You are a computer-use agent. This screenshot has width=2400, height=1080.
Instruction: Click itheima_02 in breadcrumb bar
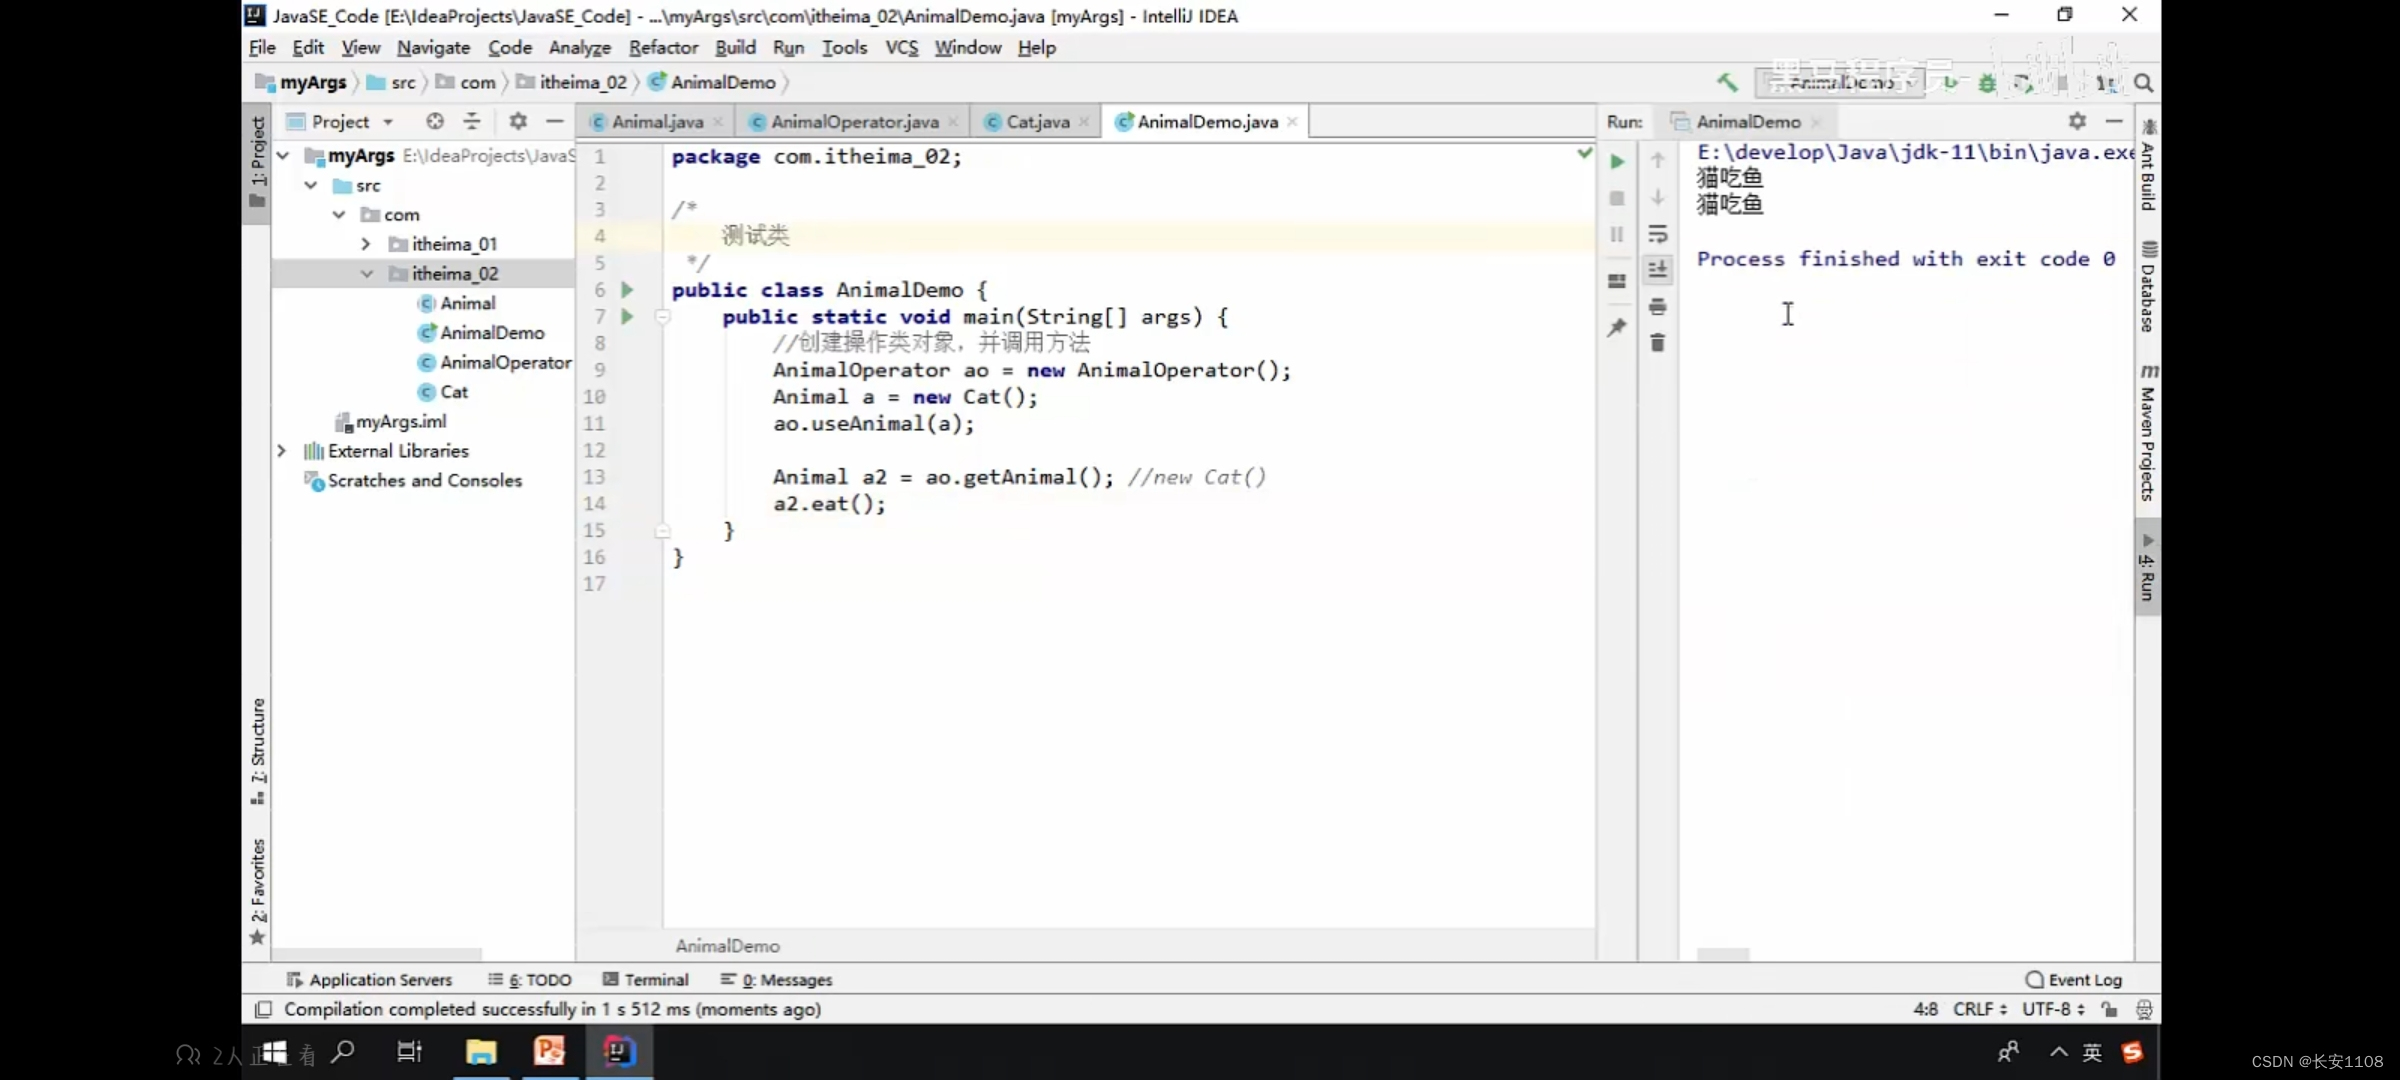pyautogui.click(x=572, y=82)
